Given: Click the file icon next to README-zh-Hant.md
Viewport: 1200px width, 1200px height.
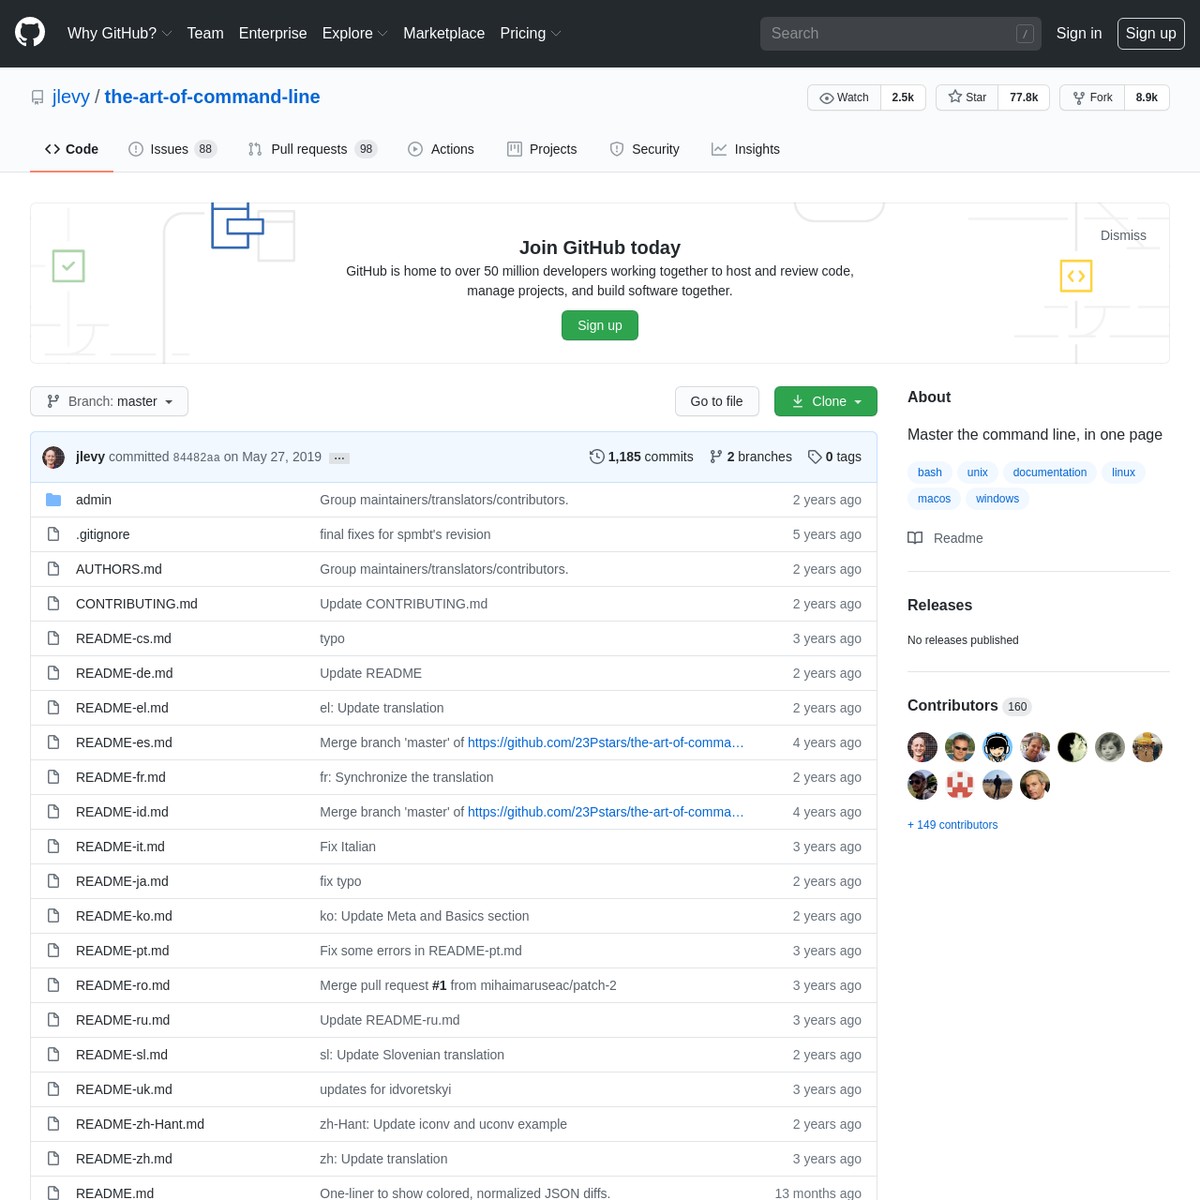Looking at the screenshot, I should pyautogui.click(x=54, y=1124).
